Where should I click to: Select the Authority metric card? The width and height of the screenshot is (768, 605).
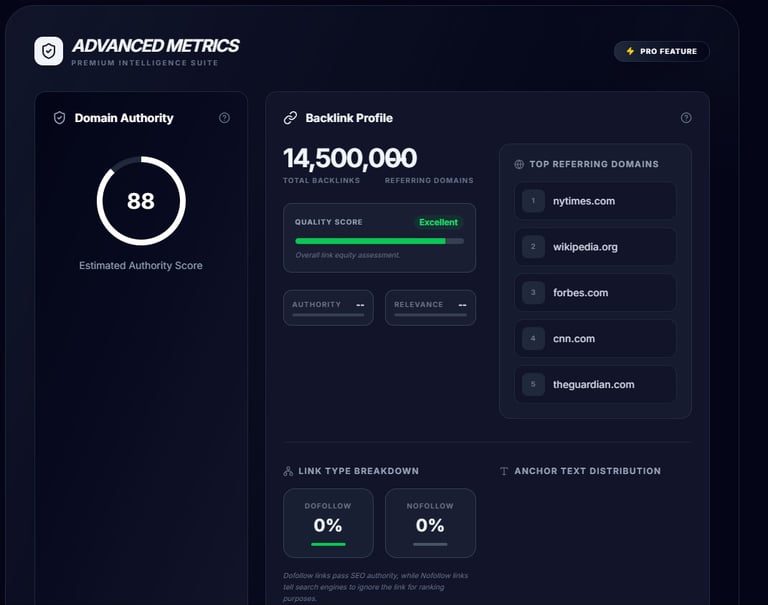click(x=328, y=308)
